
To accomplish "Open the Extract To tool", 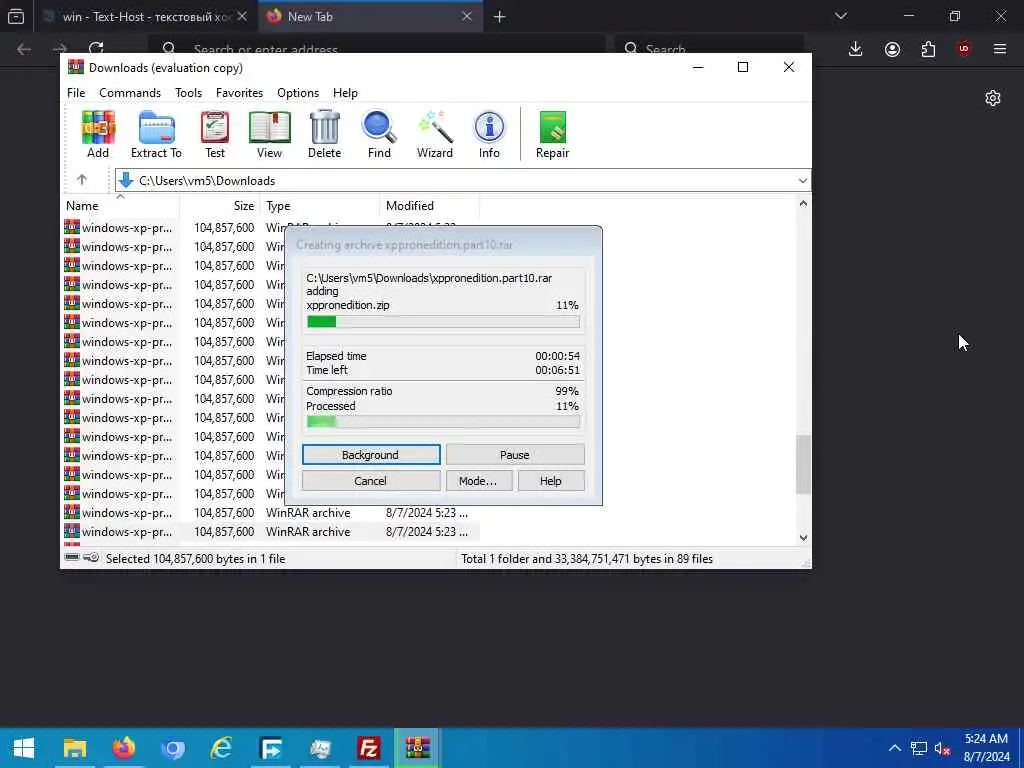I will [x=156, y=135].
